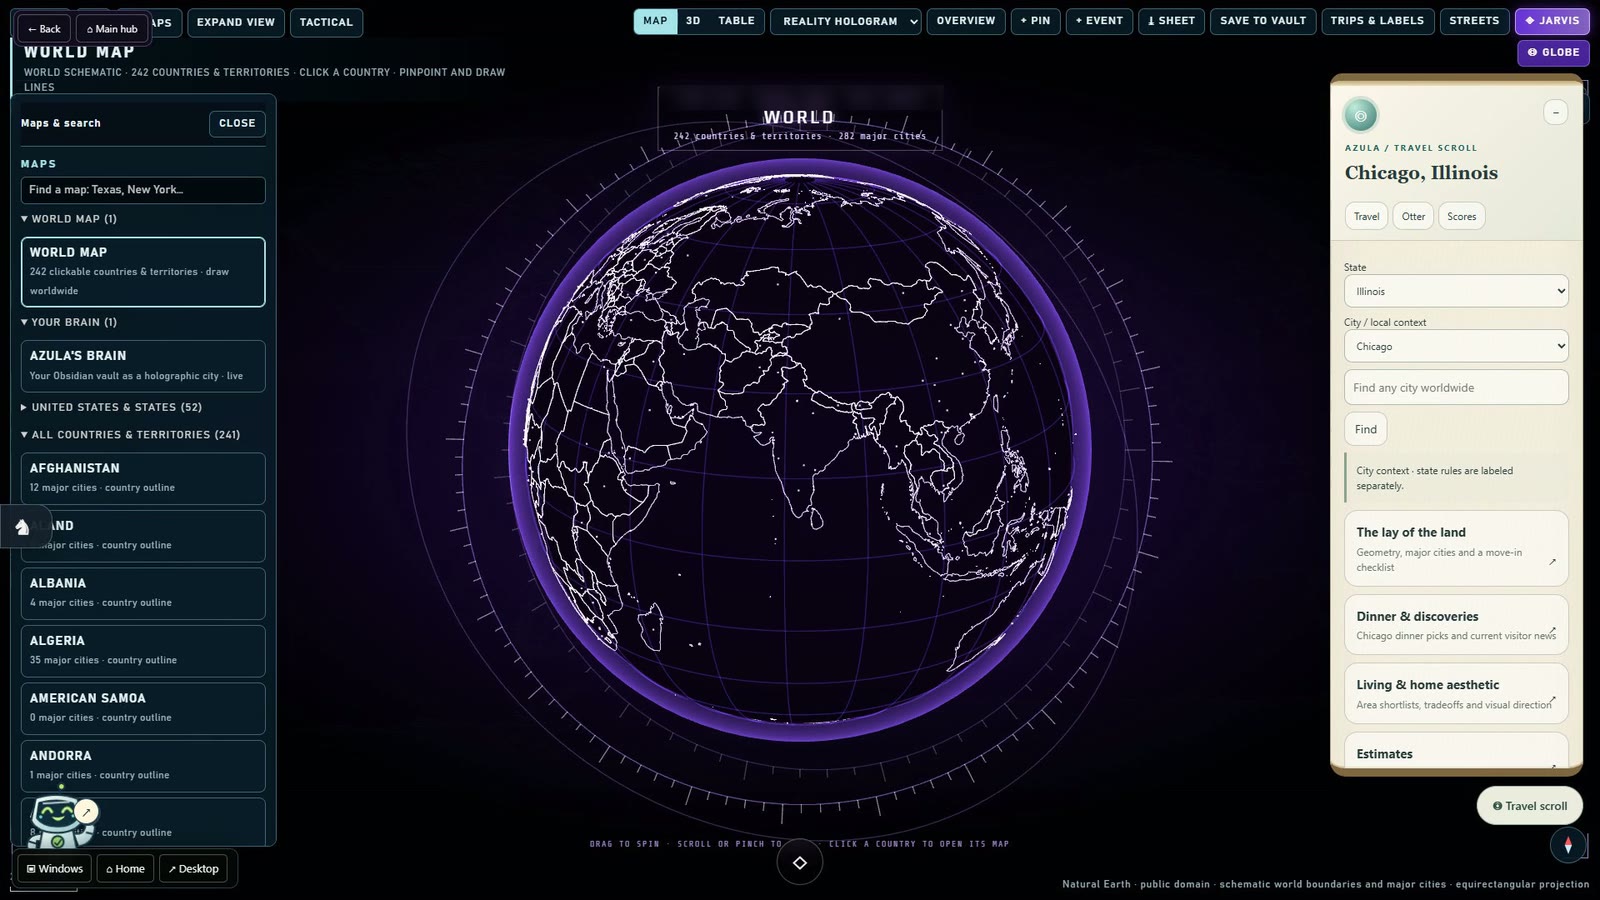Image resolution: width=1600 pixels, height=900 pixels.
Task: Open the Jarvis assistant
Action: [1552, 21]
